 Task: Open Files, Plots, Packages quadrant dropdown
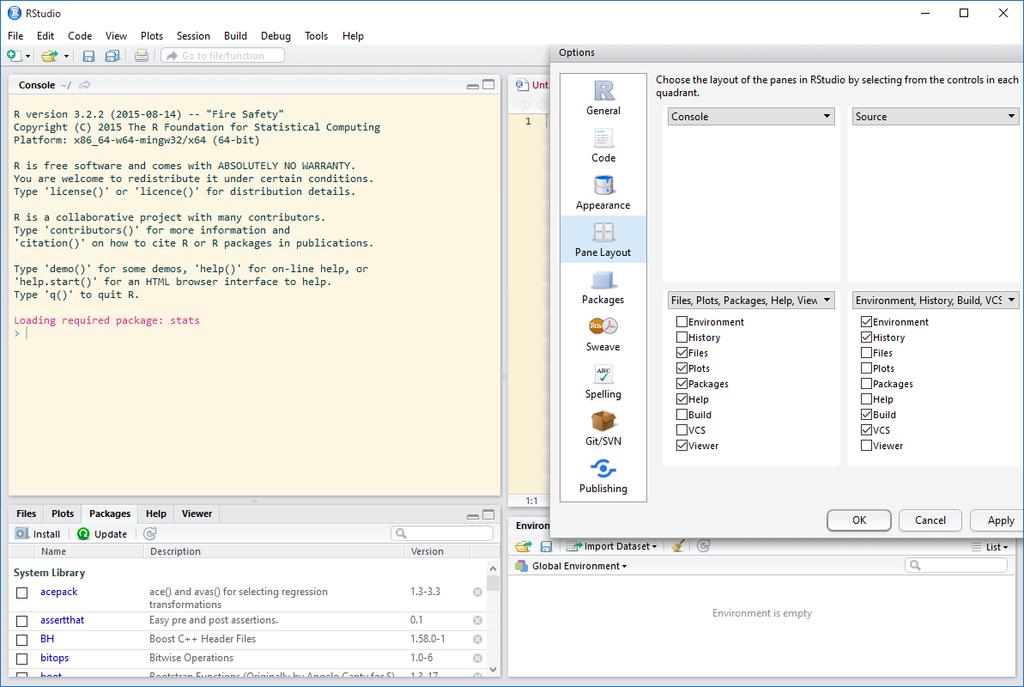751,300
